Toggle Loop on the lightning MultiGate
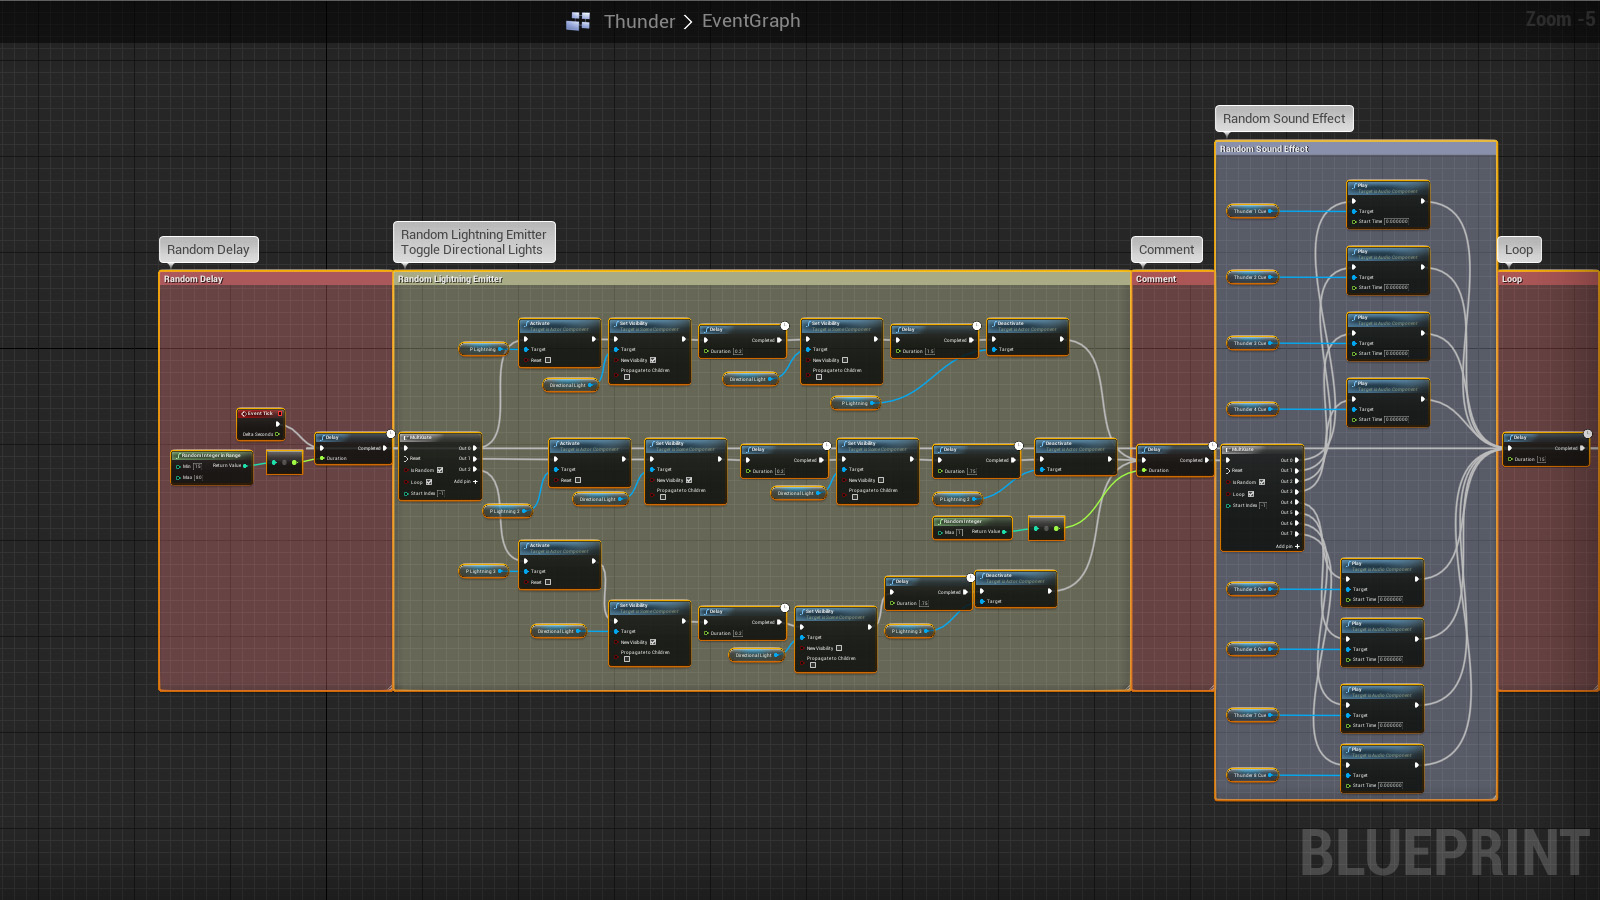Image resolution: width=1600 pixels, height=900 pixels. pyautogui.click(x=429, y=482)
